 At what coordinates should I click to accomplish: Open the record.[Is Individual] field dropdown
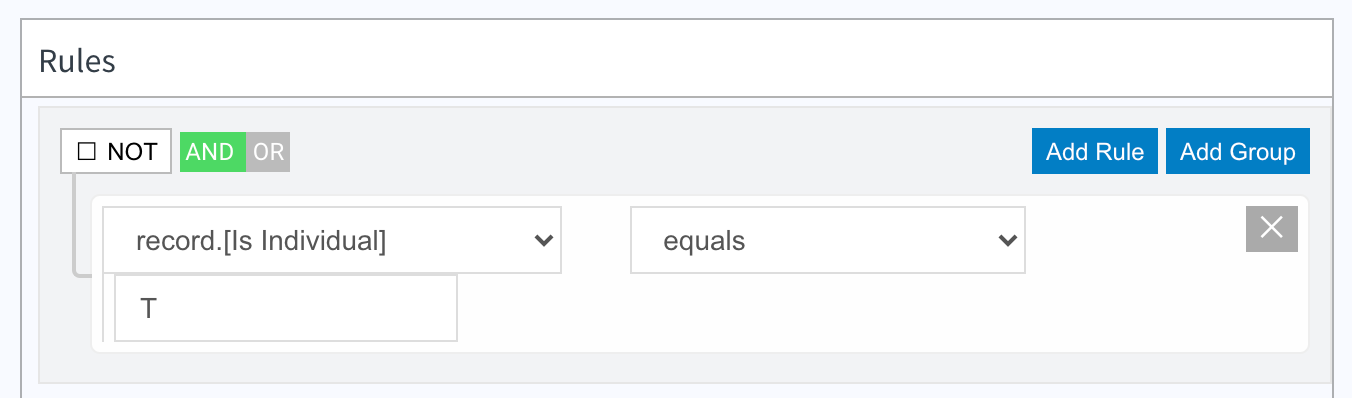click(332, 240)
